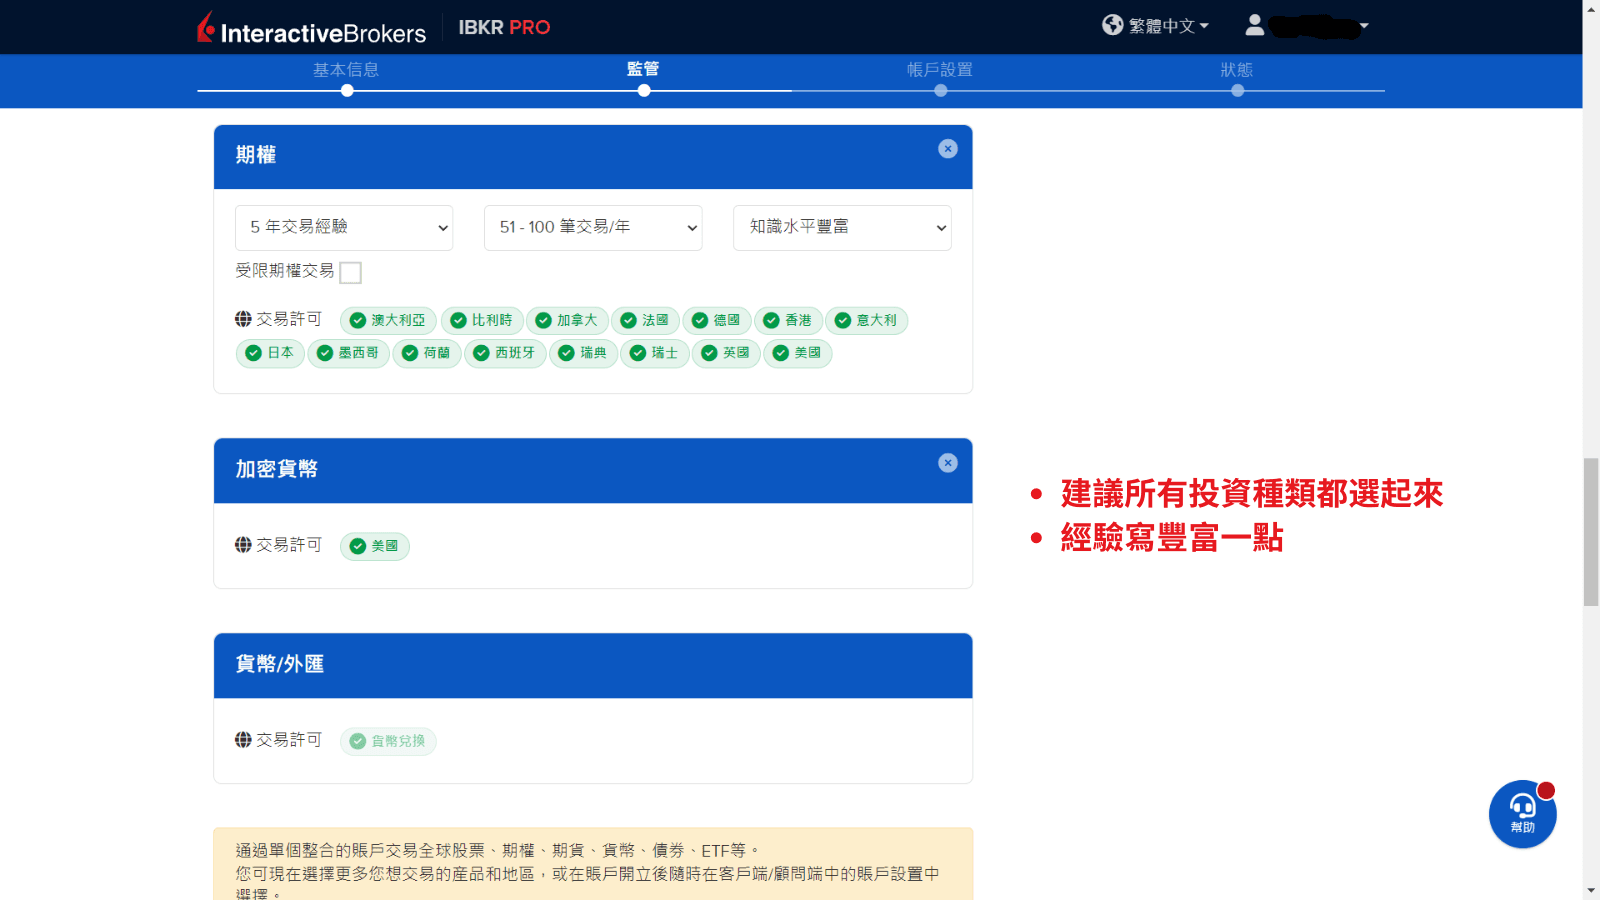The image size is (1600, 900).
Task: Remove the 期權 section via its close button
Action: click(947, 147)
